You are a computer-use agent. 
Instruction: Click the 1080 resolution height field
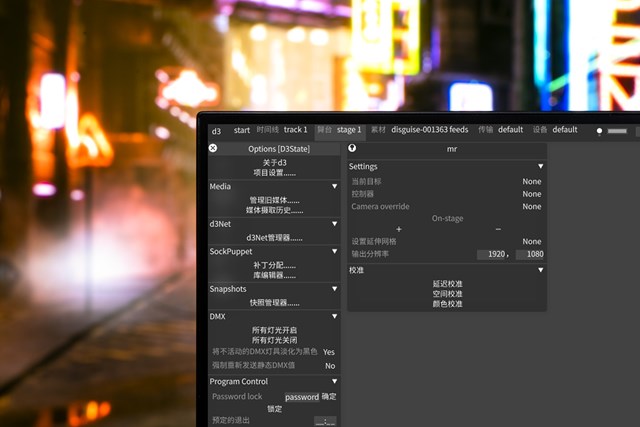click(x=530, y=254)
